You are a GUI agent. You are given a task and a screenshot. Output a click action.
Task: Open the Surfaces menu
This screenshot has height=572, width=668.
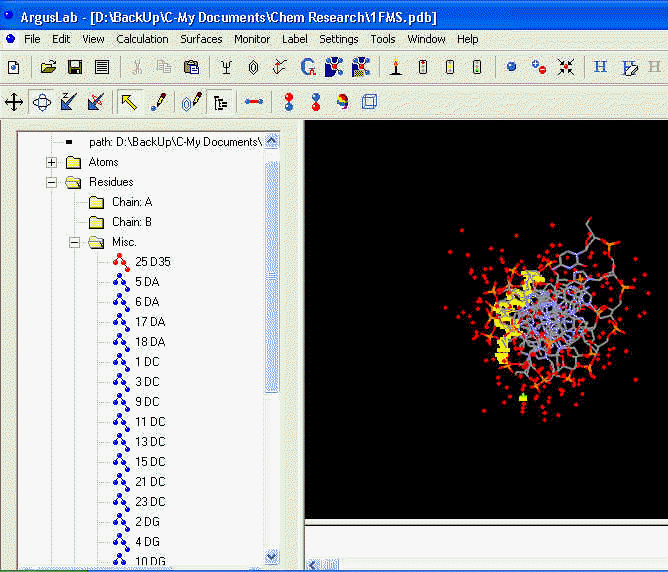[201, 39]
